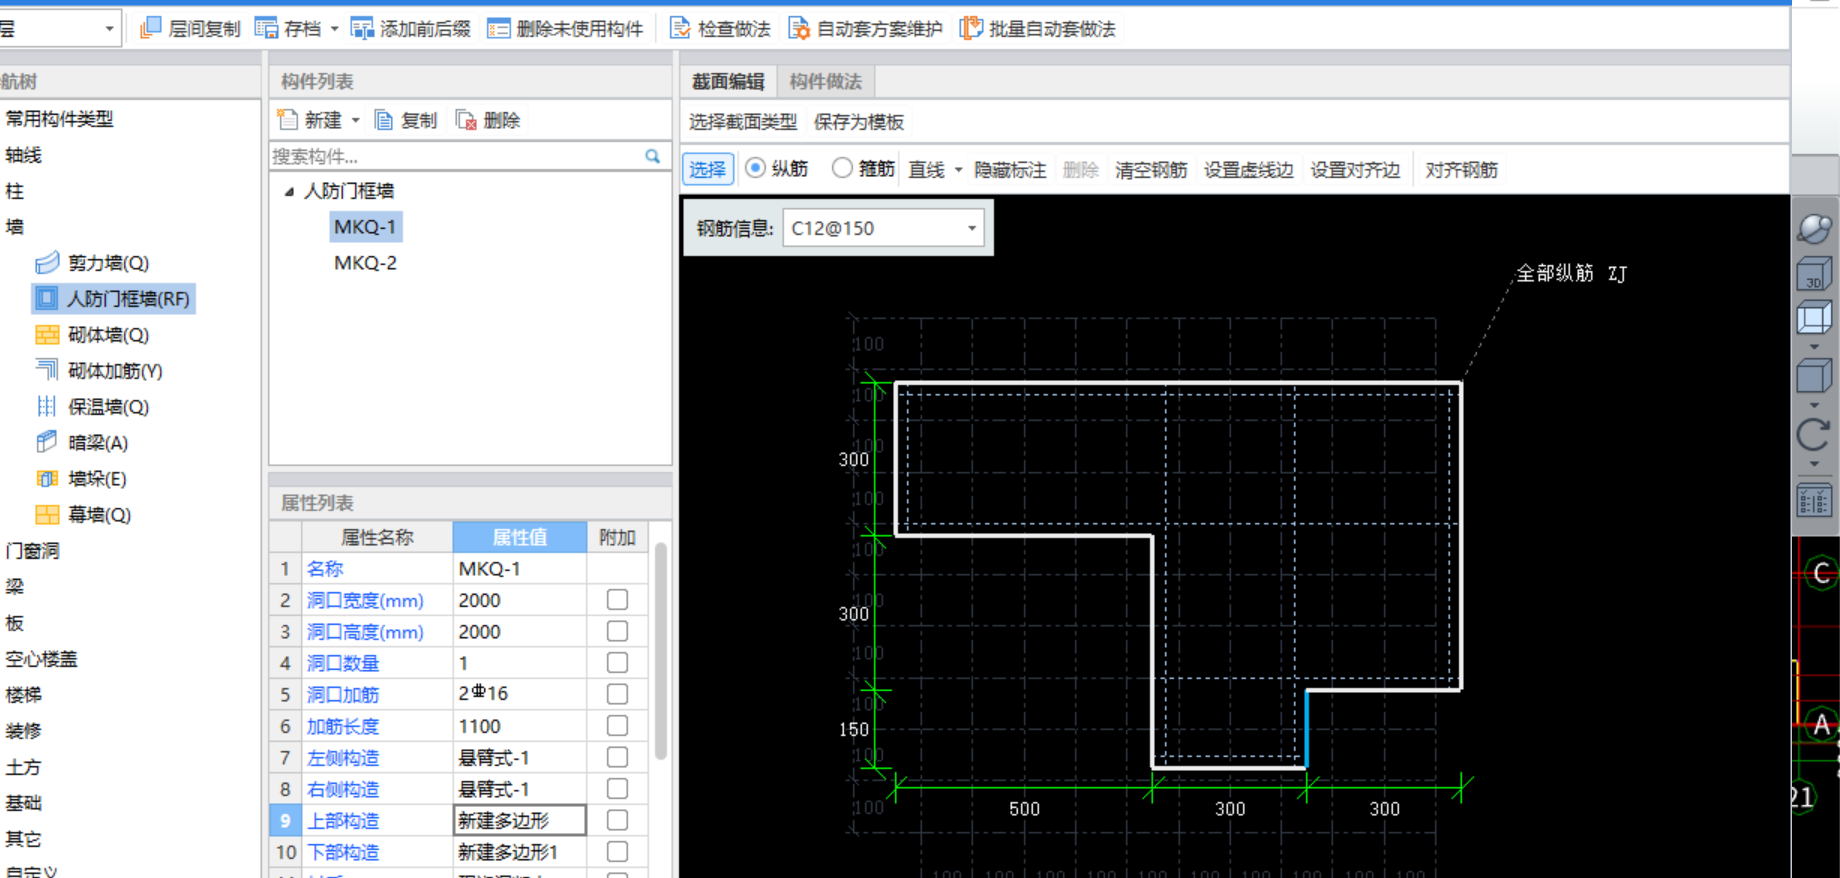Click the 层间复制 toolbar icon

pyautogui.click(x=151, y=28)
